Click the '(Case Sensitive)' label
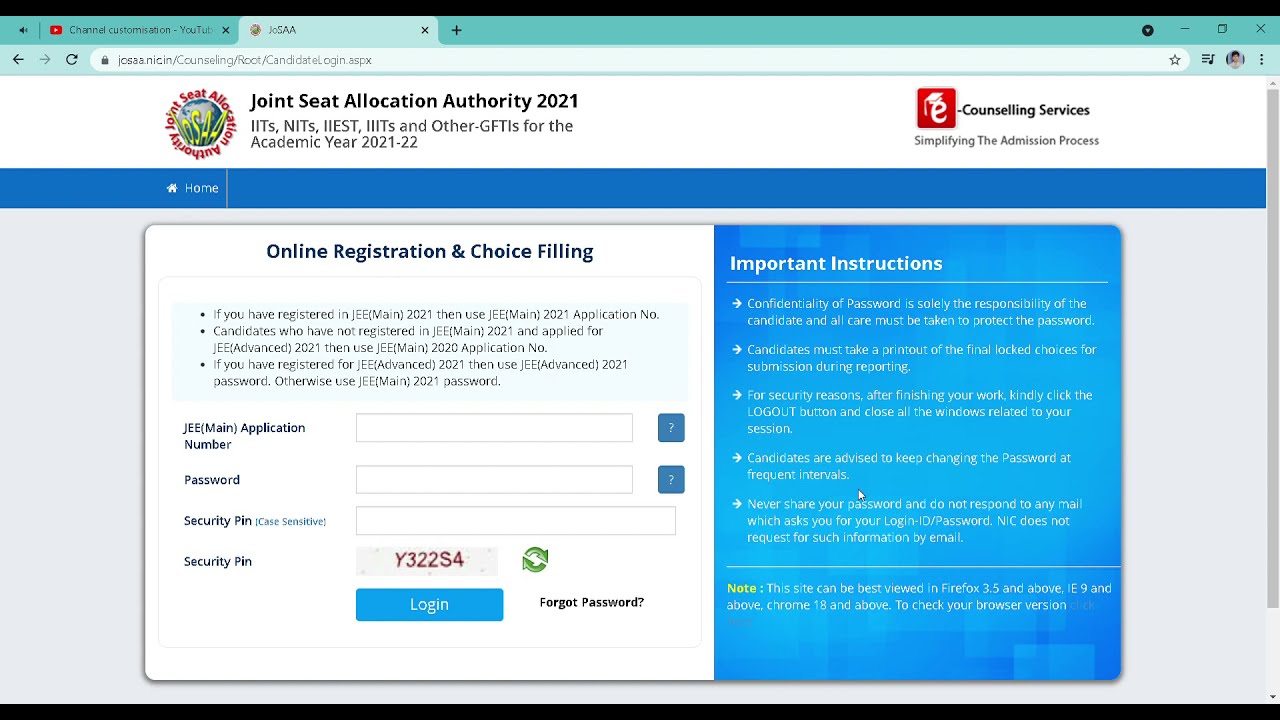This screenshot has width=1280, height=720. click(x=290, y=521)
